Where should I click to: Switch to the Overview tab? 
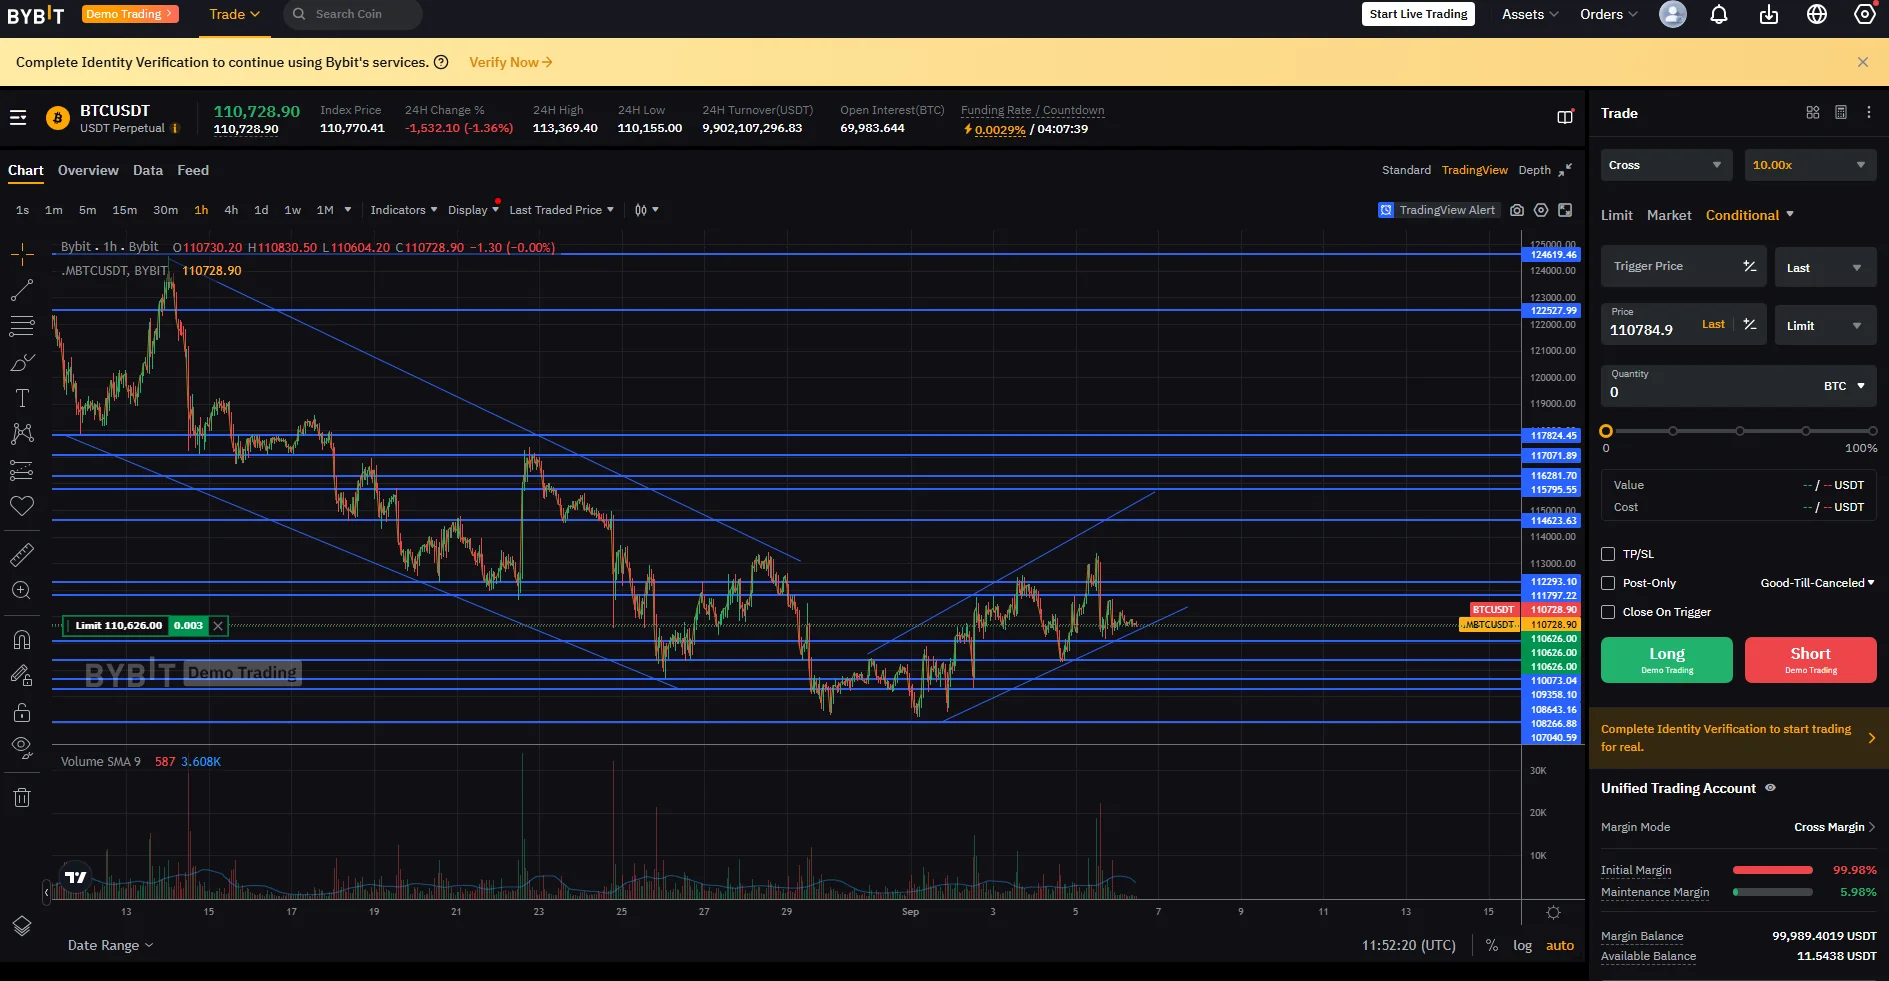tap(88, 170)
